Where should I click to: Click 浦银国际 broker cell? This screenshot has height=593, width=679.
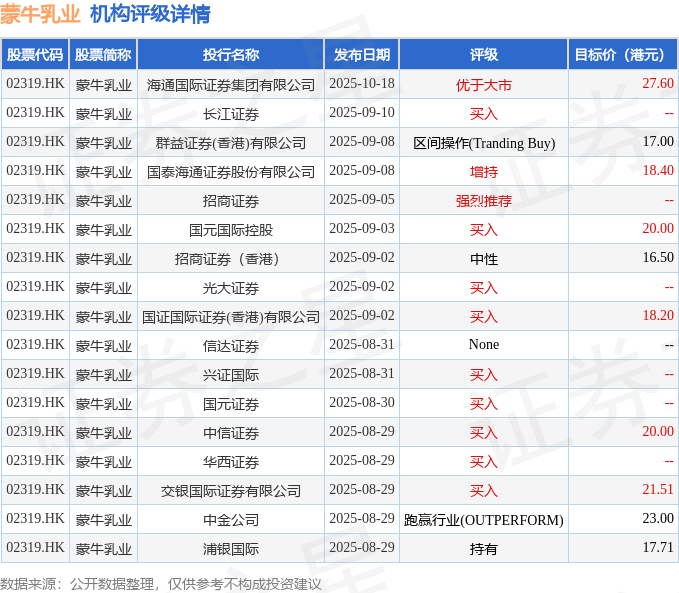click(231, 549)
